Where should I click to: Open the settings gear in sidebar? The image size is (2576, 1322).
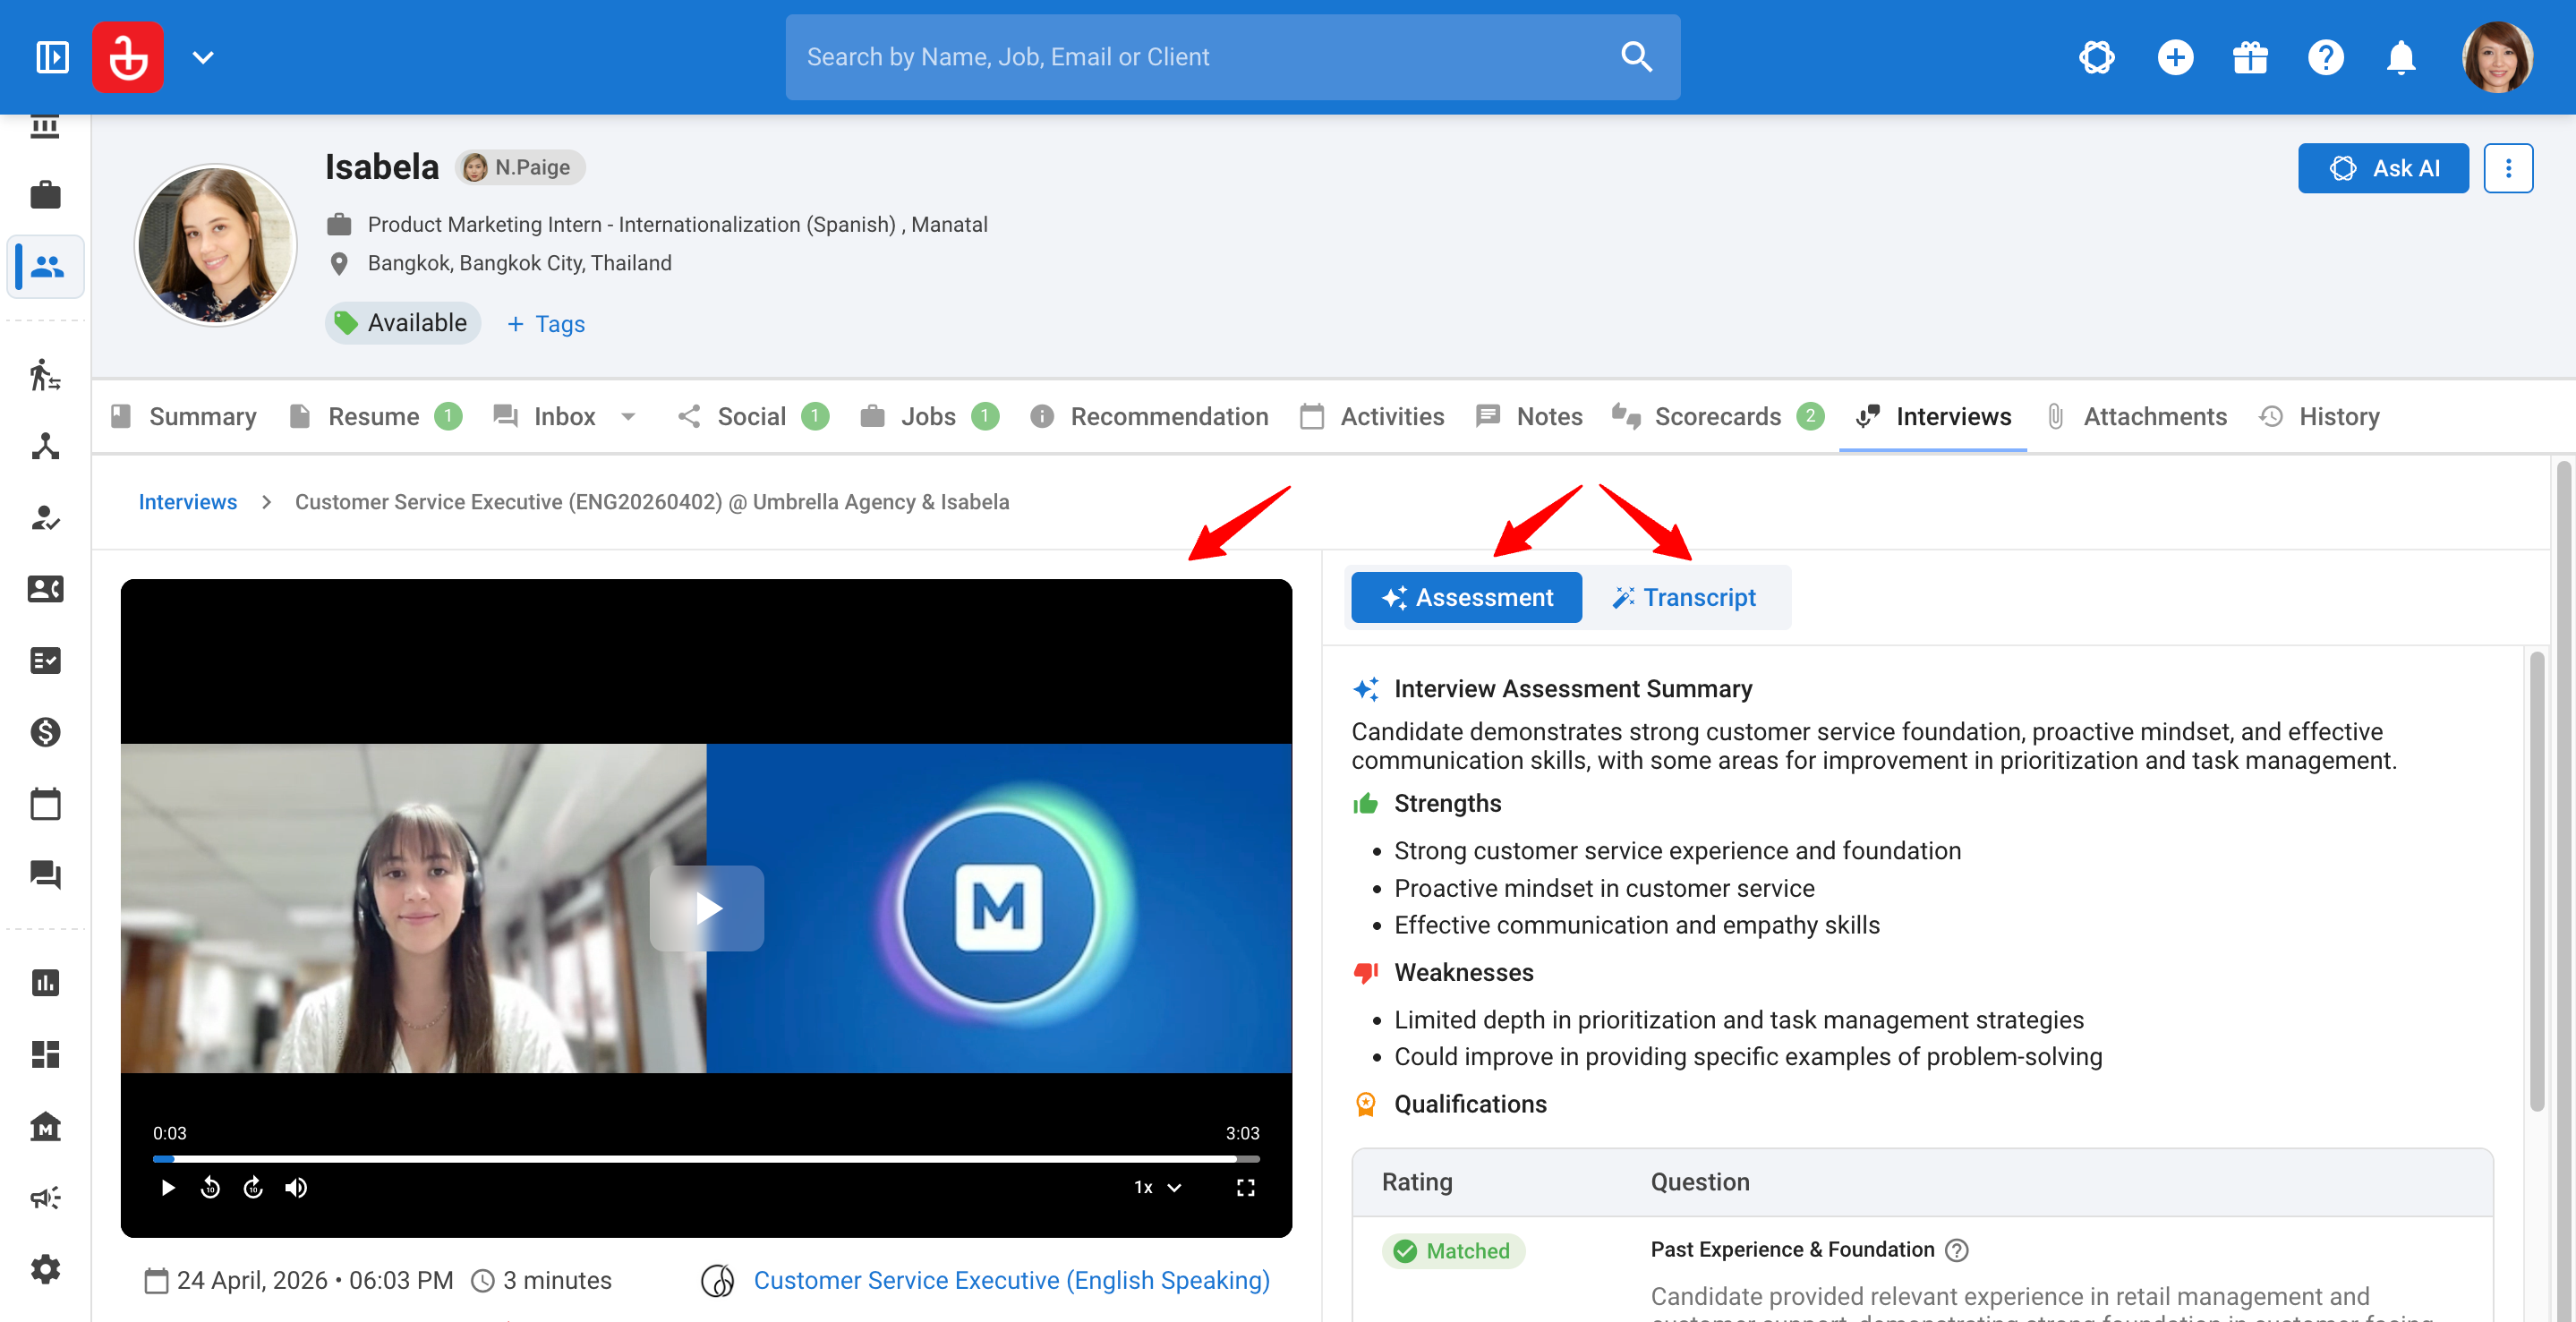click(45, 1270)
